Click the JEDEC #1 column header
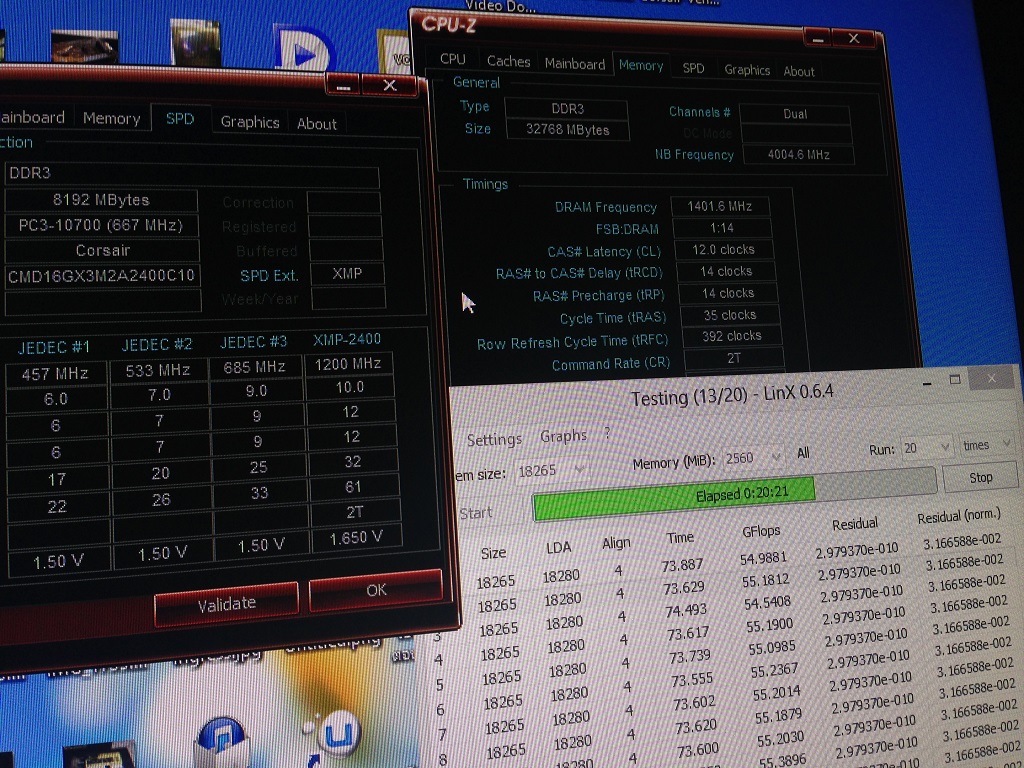 click(54, 347)
